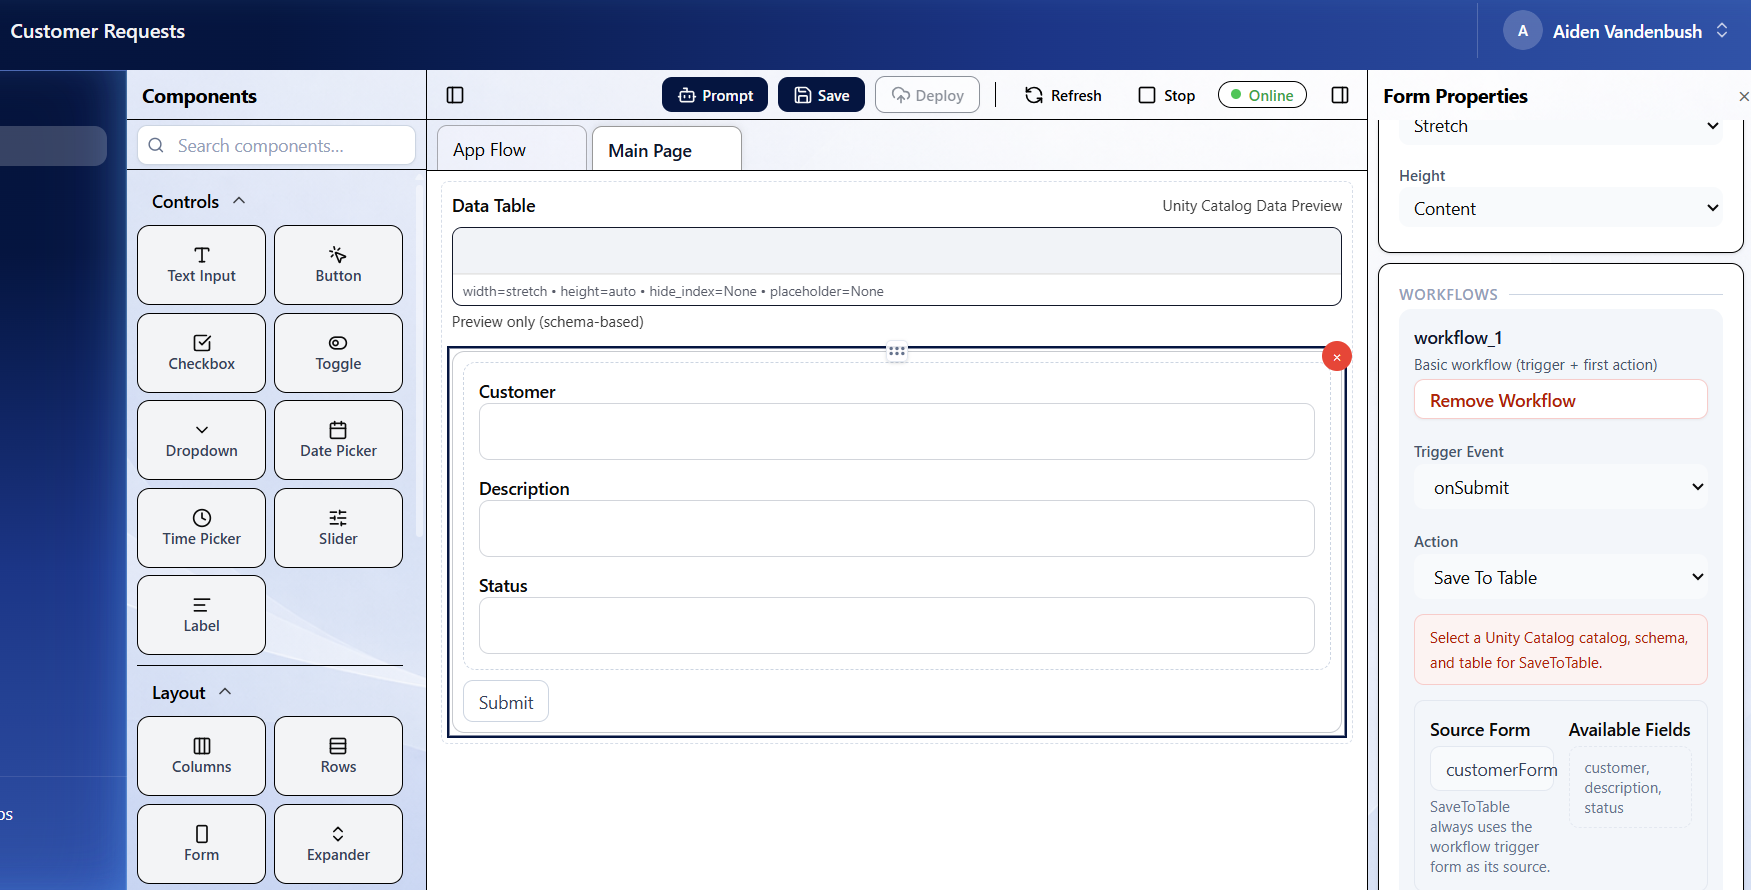This screenshot has height=890, width=1751.
Task: Click the red delete form button
Action: (1337, 356)
